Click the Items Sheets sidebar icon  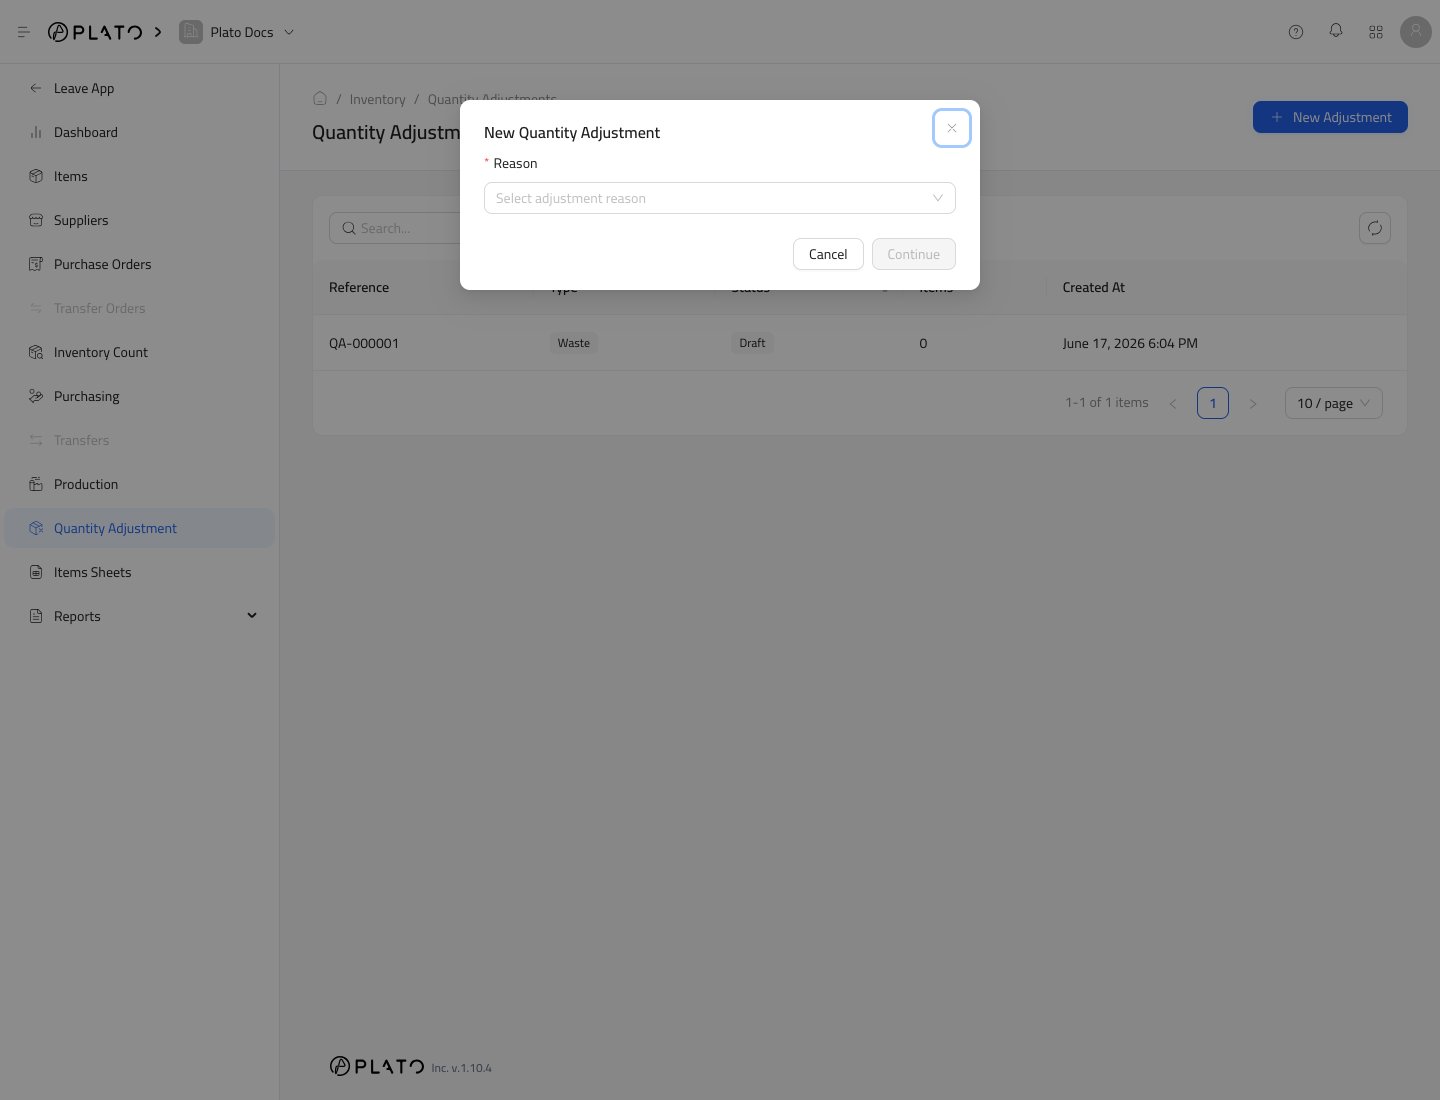coord(36,572)
